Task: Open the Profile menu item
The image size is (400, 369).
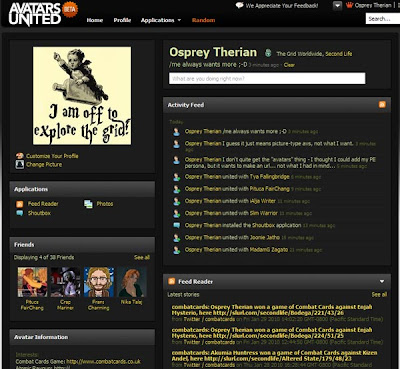Action: (x=122, y=20)
